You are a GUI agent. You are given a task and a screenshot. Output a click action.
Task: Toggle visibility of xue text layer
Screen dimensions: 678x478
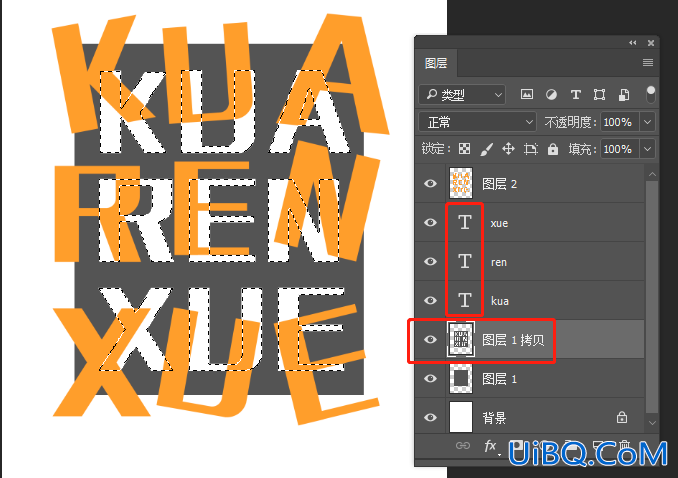pyautogui.click(x=430, y=222)
